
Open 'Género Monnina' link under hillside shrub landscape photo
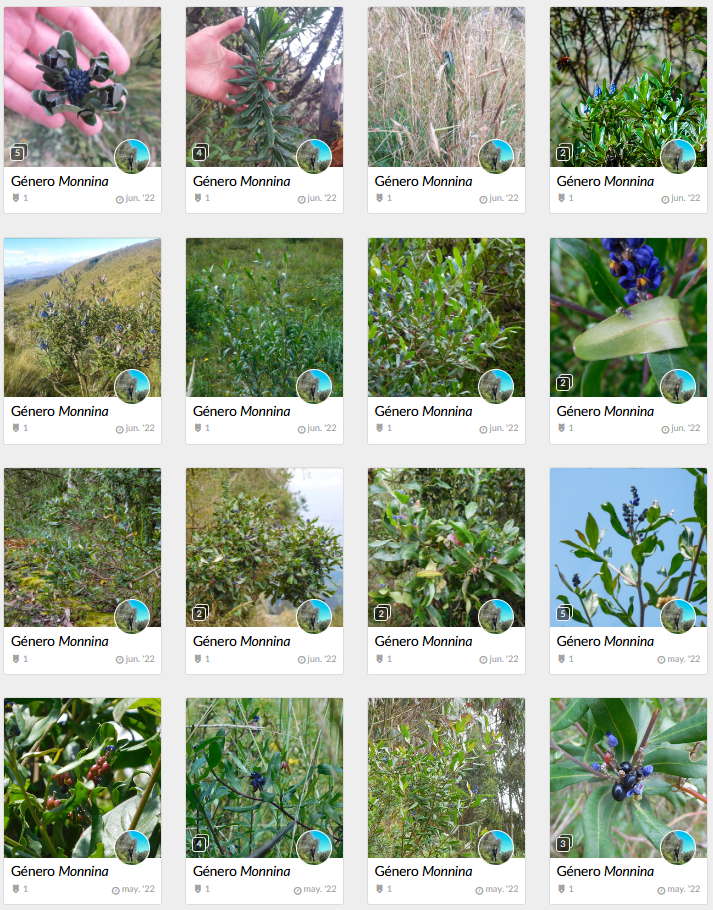pos(60,411)
